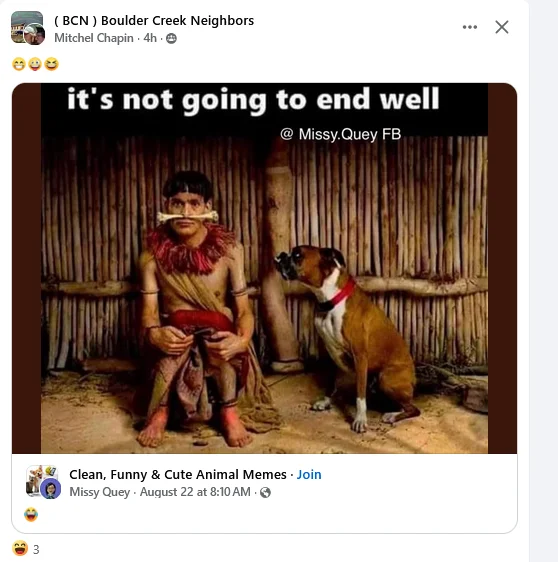Open the three-dots post options menu
This screenshot has height=562, width=558.
(x=469, y=27)
